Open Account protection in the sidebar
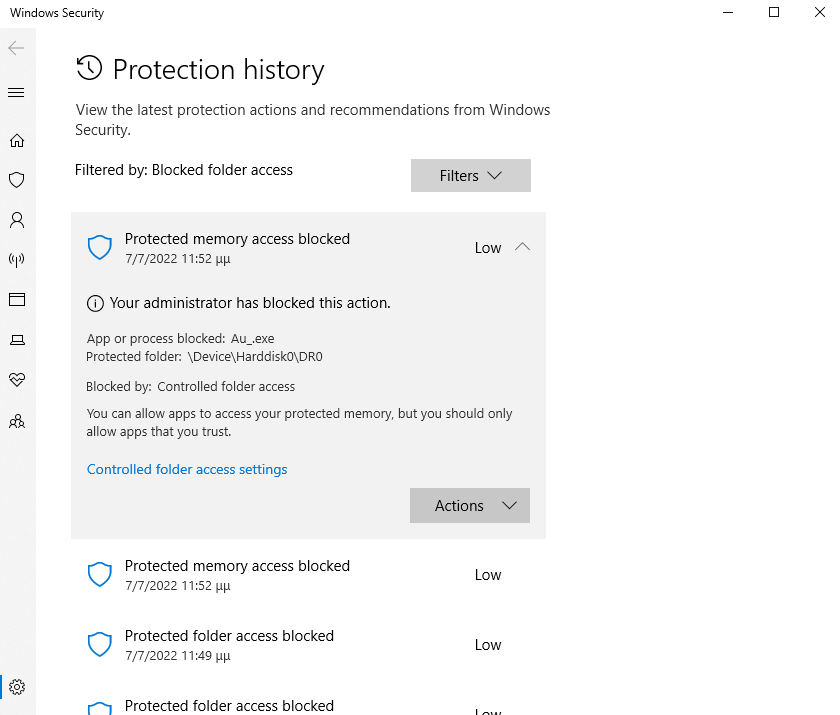 pyautogui.click(x=16, y=220)
